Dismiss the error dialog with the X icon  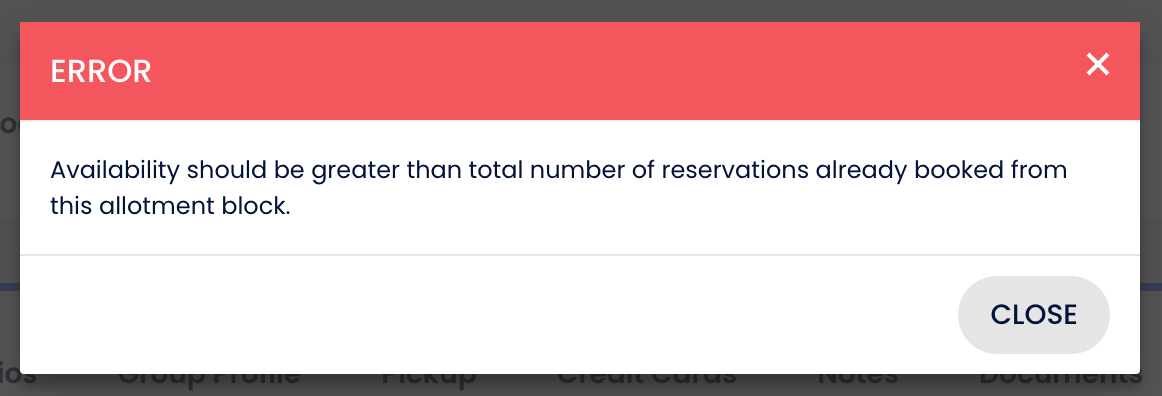[x=1098, y=65]
